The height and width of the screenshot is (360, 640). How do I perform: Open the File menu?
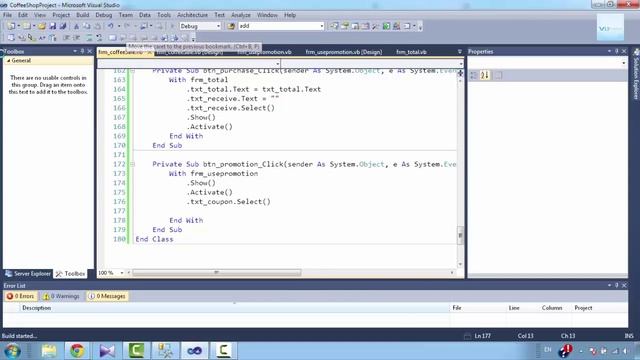click(7, 15)
